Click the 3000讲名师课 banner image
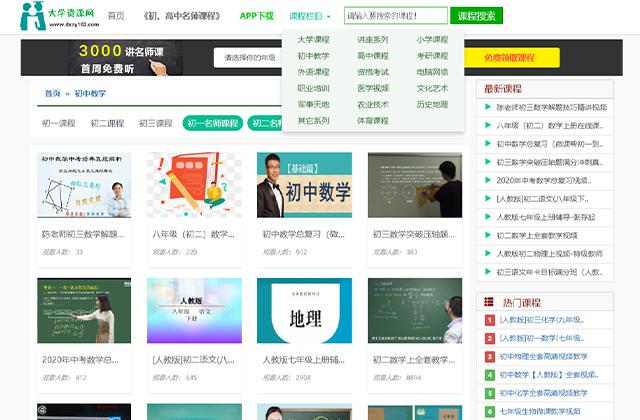The width and height of the screenshot is (640, 420). pos(125,58)
